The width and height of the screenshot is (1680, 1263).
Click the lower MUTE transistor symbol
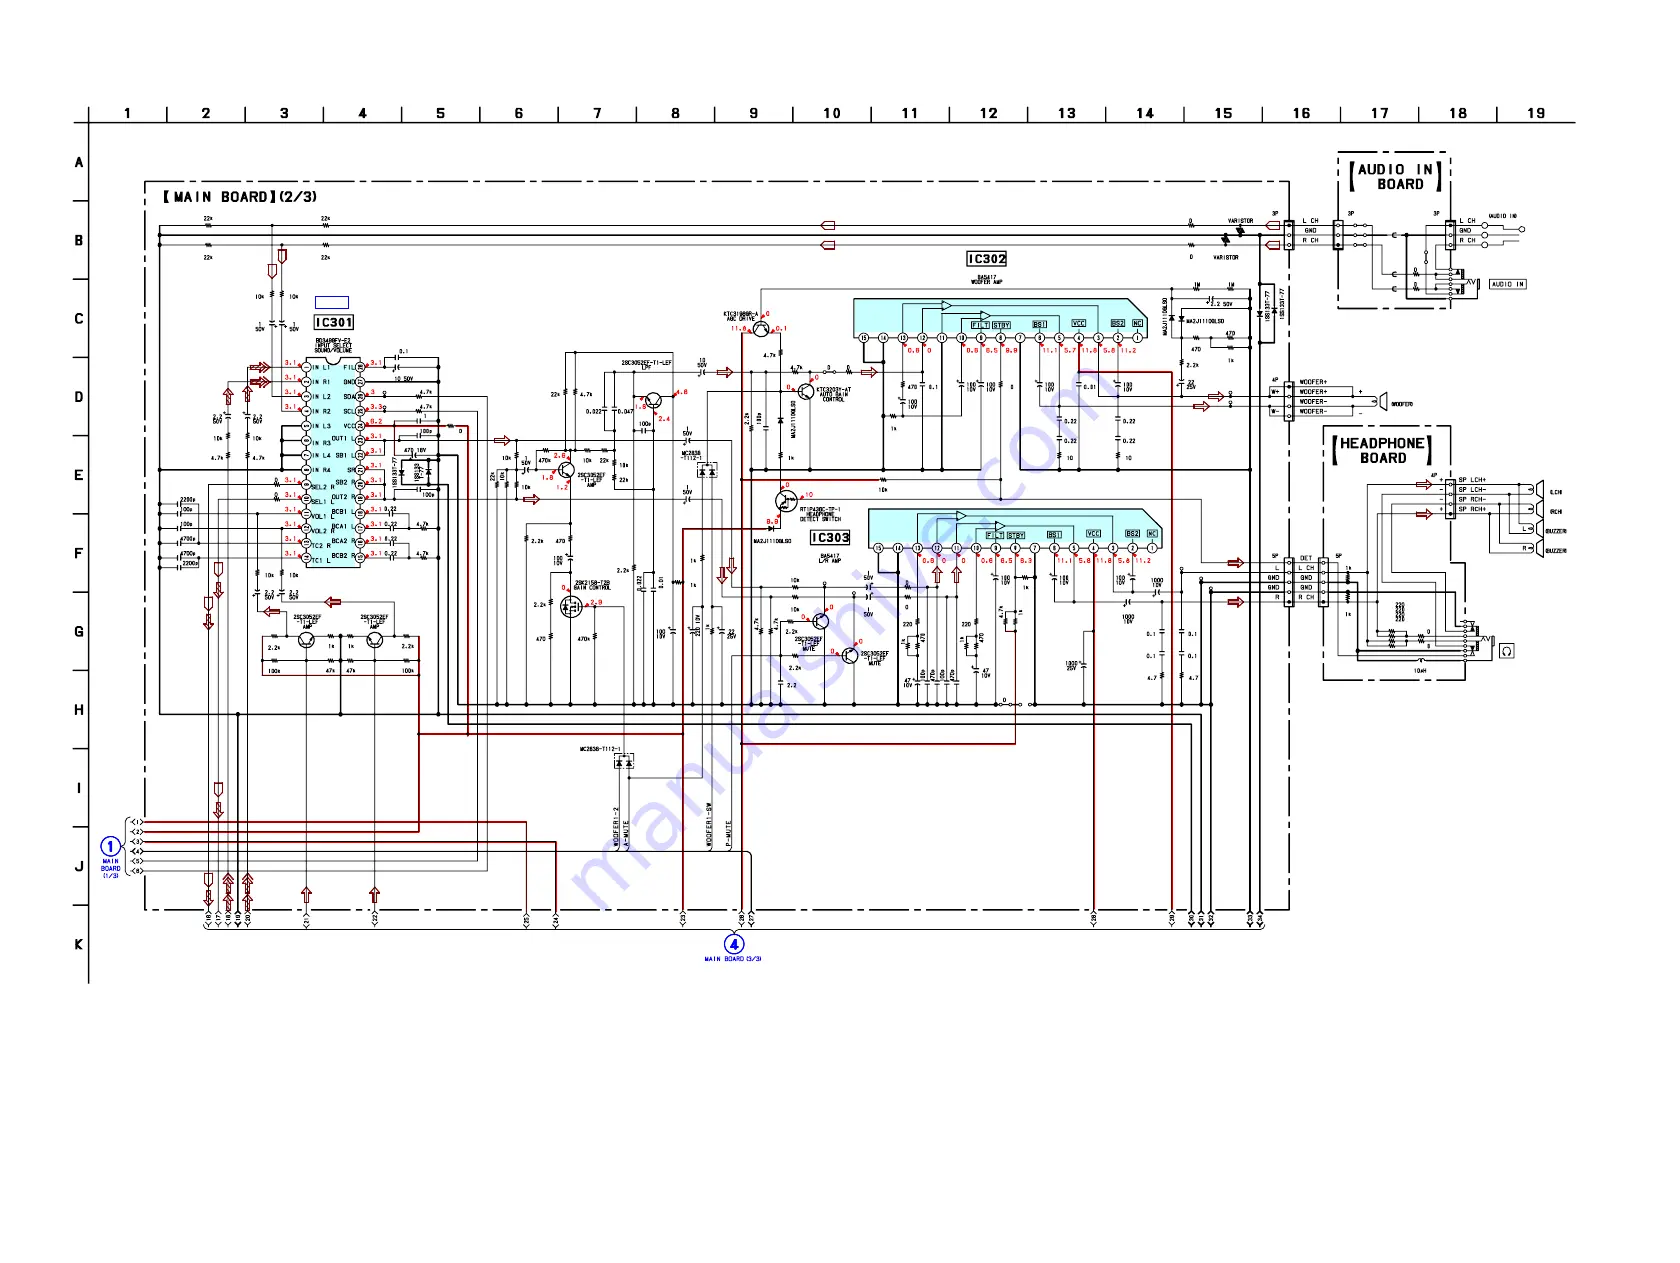[x=849, y=655]
